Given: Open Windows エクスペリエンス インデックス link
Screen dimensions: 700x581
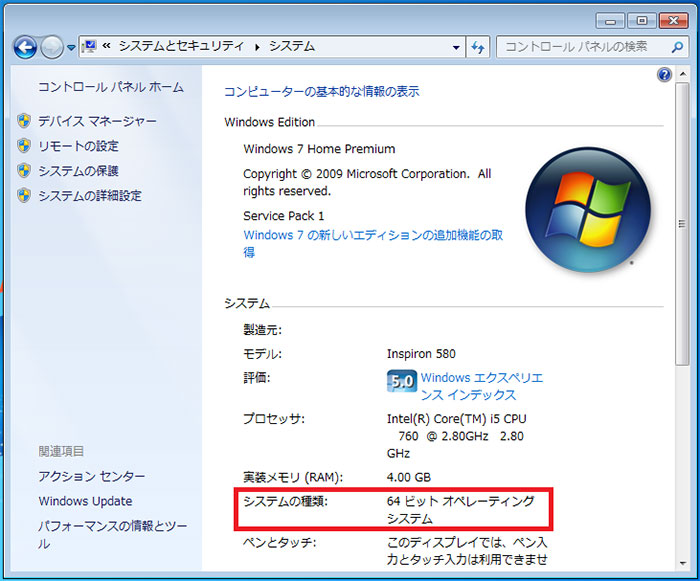Looking at the screenshot, I should point(482,386).
